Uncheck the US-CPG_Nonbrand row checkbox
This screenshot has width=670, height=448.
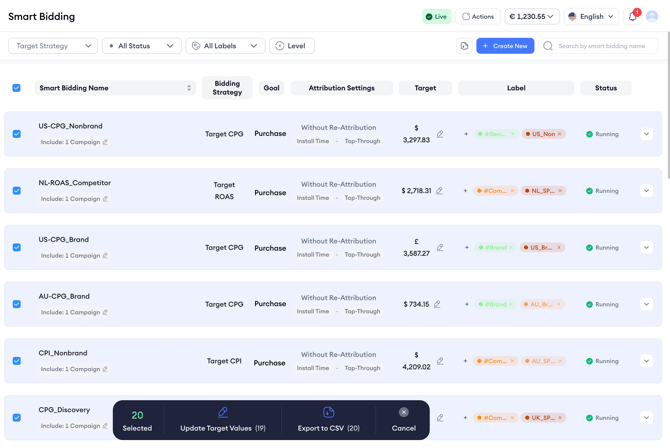pyautogui.click(x=17, y=134)
